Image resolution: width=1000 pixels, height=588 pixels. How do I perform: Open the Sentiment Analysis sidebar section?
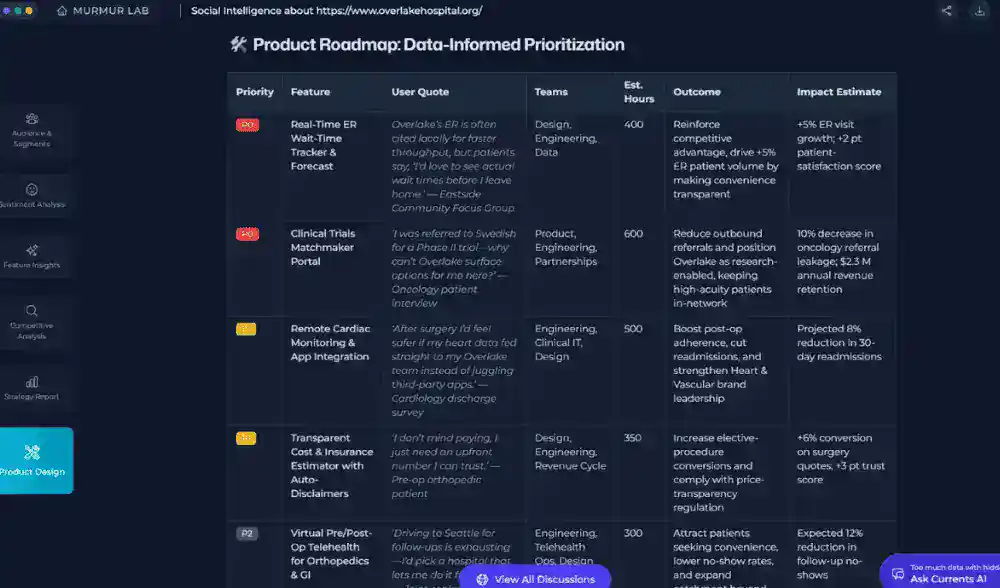pyautogui.click(x=32, y=195)
